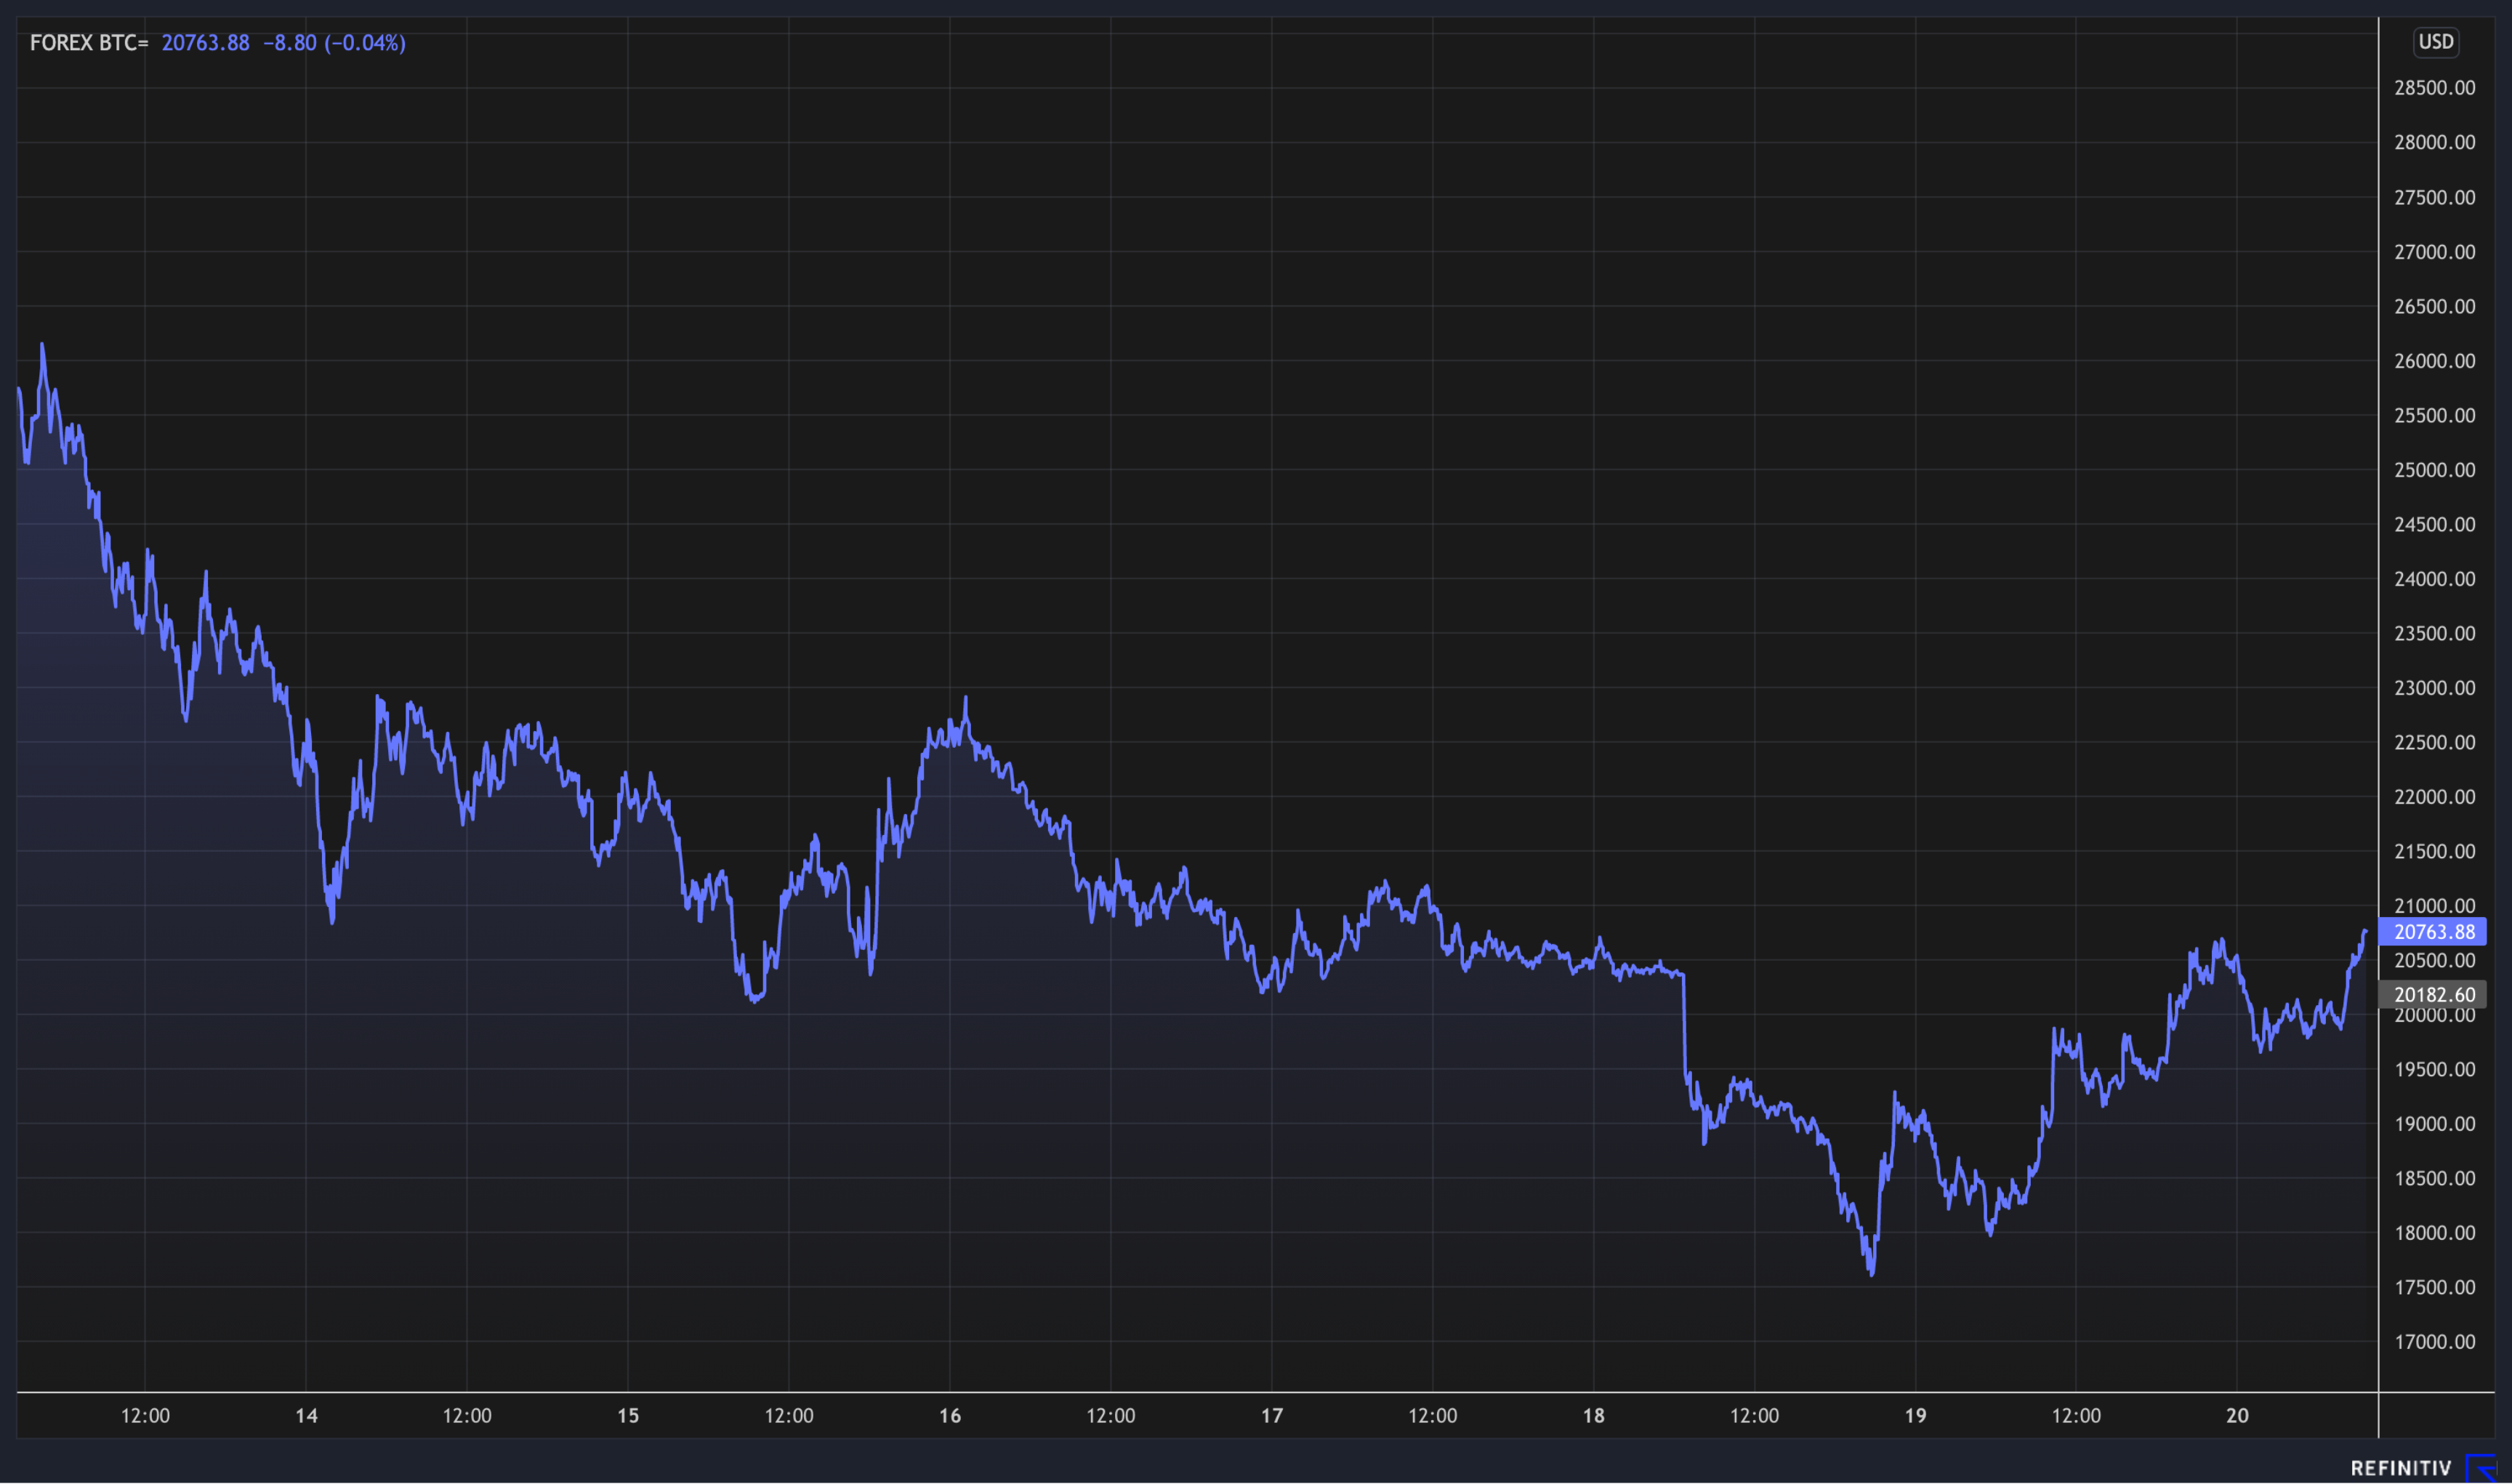2512x1484 pixels.
Task: Click date label 16 on time axis
Action: click(x=950, y=1416)
